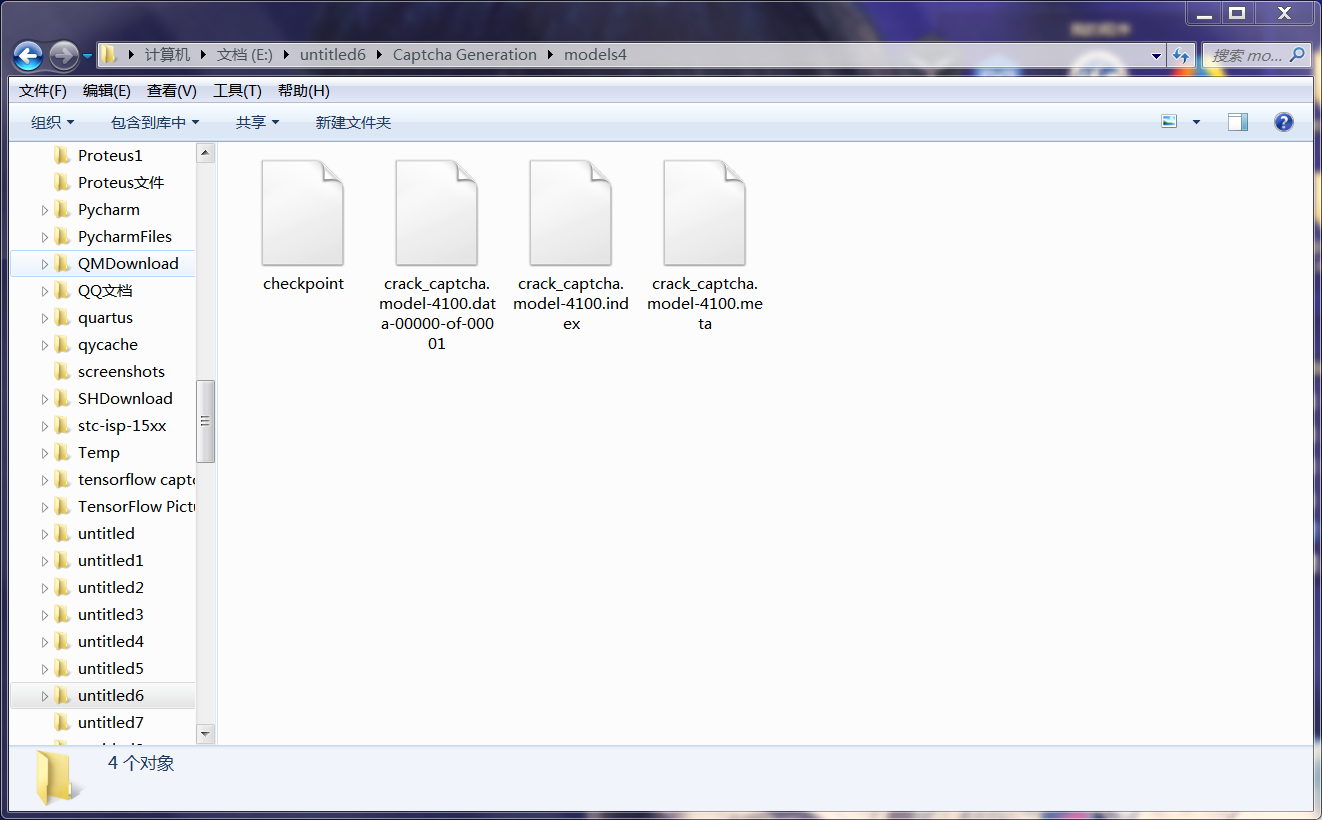
Task: Expand the PycharmFiles folder node
Action: point(45,237)
